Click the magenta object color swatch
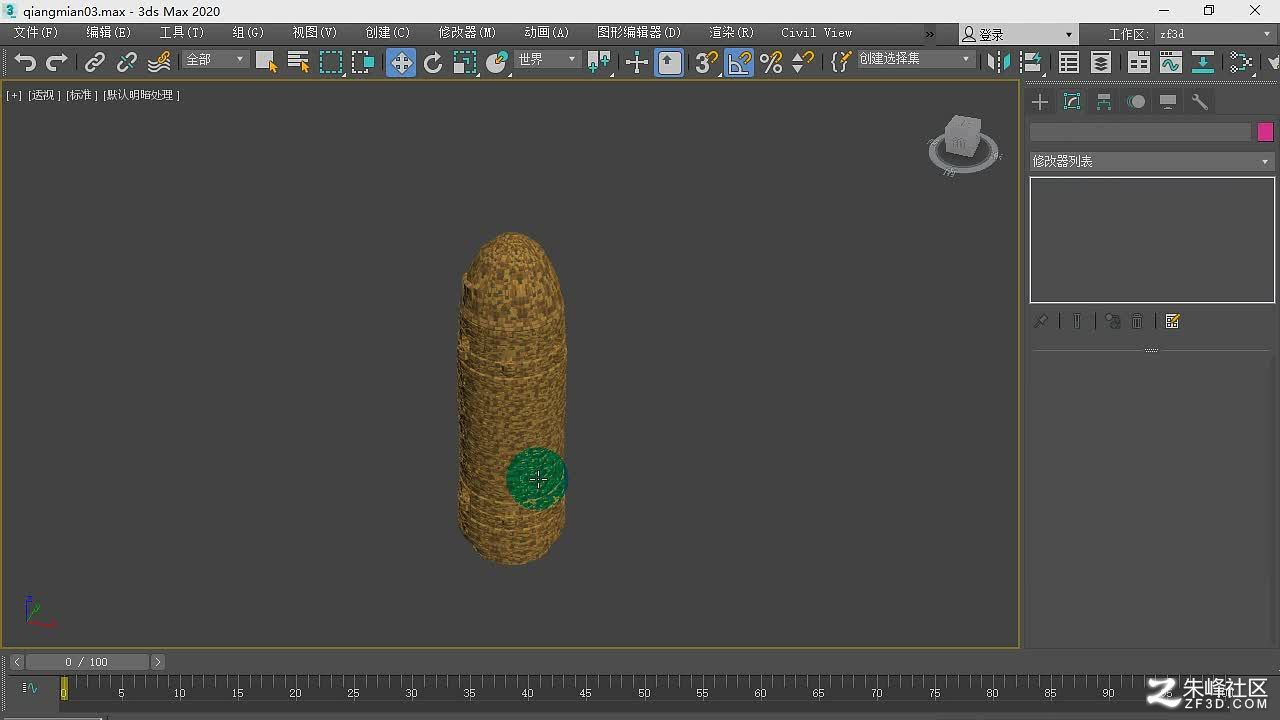 point(1265,132)
